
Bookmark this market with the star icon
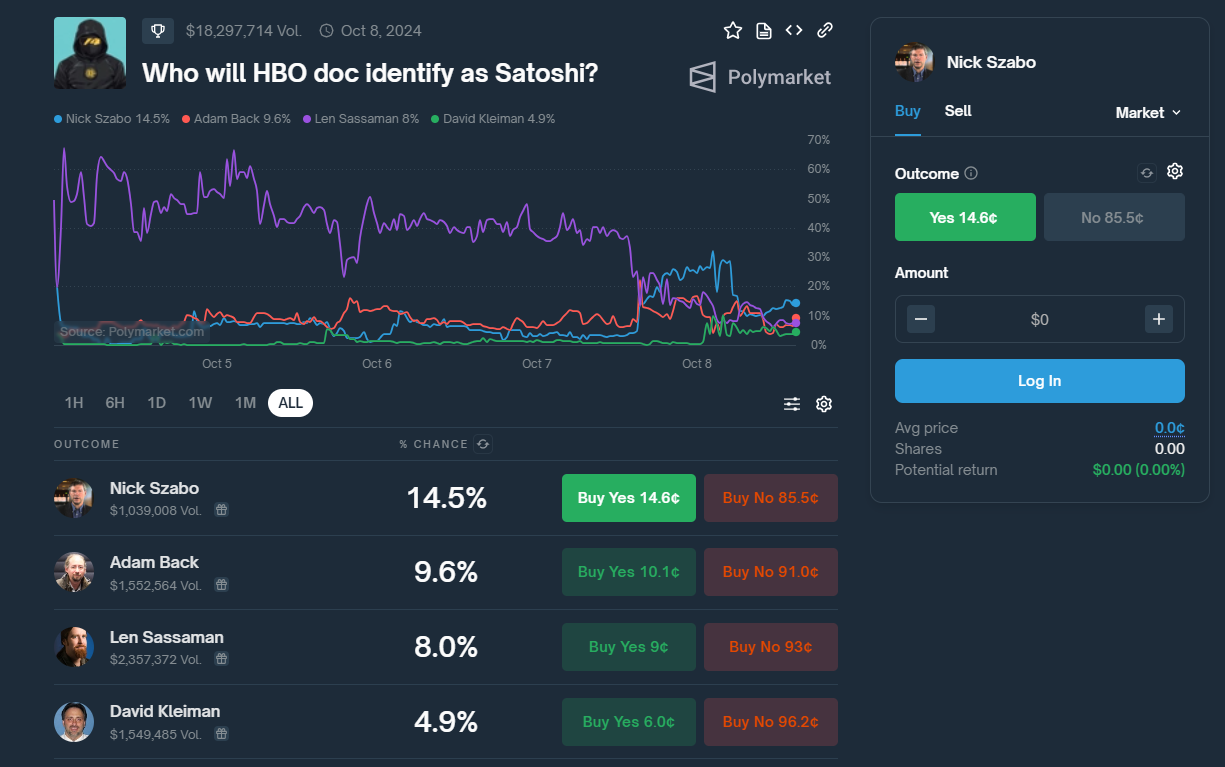[733, 31]
